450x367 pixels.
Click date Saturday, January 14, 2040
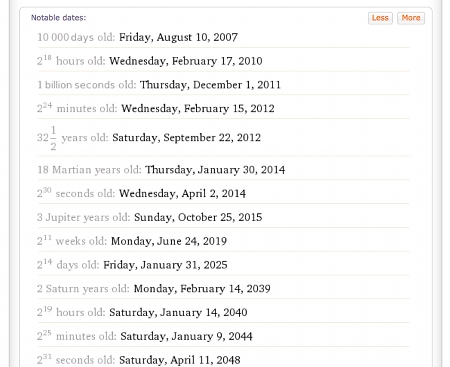click(x=178, y=312)
